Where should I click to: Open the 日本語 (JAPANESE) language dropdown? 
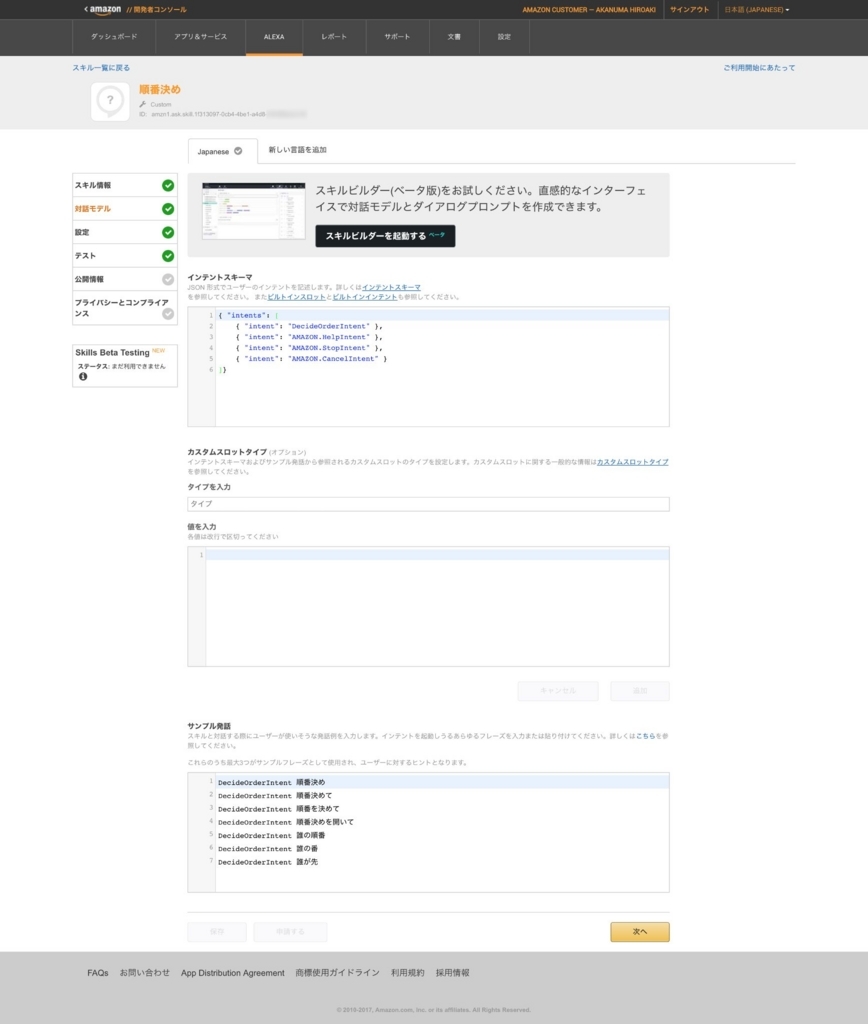tap(756, 10)
